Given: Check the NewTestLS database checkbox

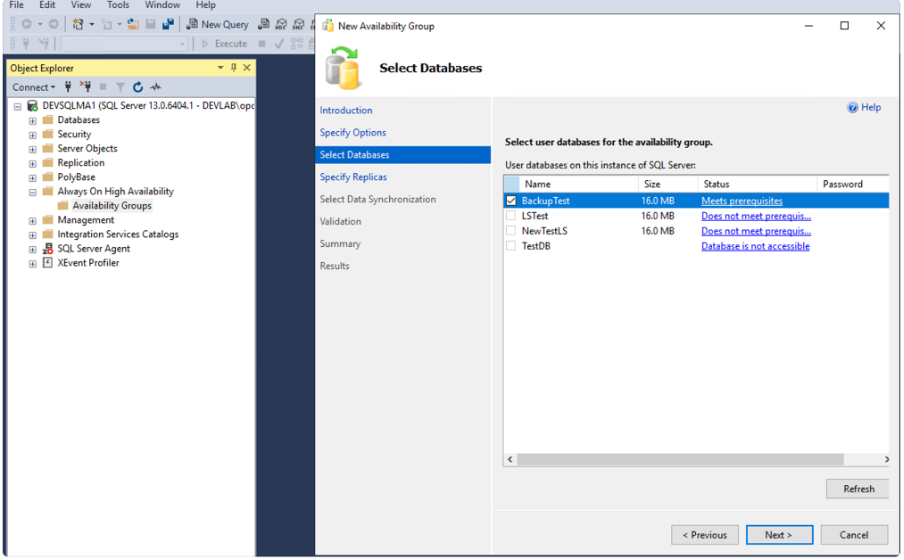Looking at the screenshot, I should (511, 231).
